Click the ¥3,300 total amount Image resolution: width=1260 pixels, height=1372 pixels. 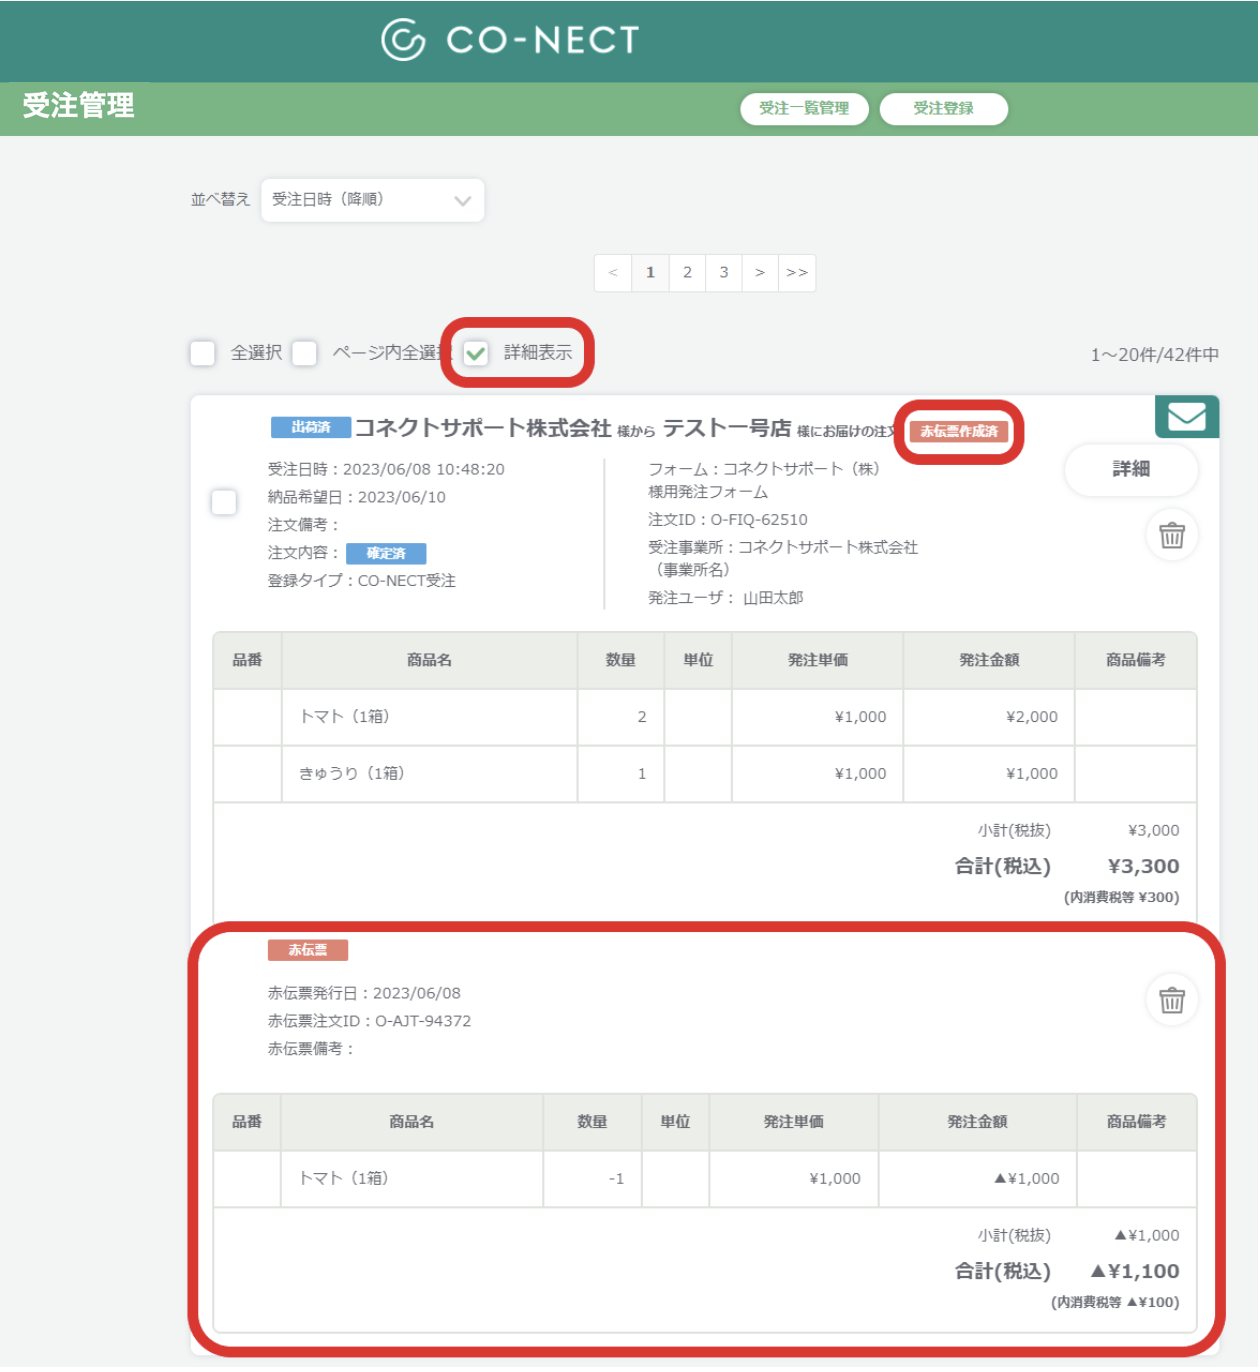(x=1144, y=867)
